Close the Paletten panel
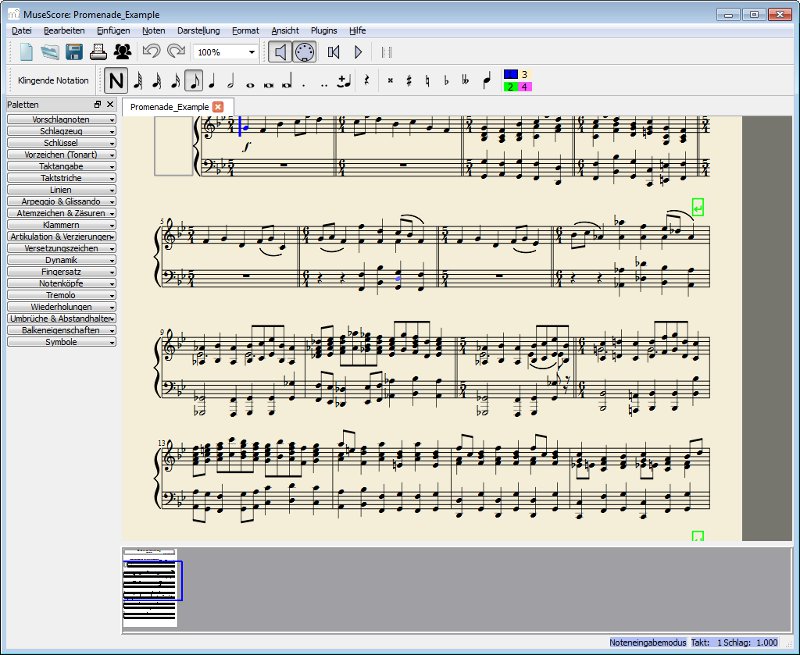 [110, 105]
